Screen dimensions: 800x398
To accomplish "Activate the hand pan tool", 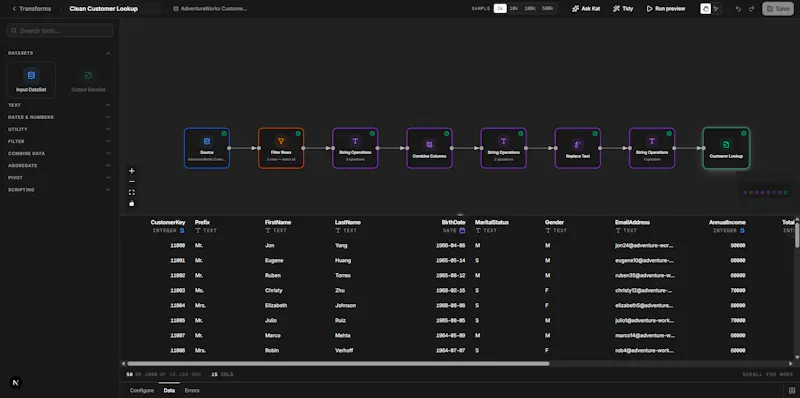I will click(706, 9).
